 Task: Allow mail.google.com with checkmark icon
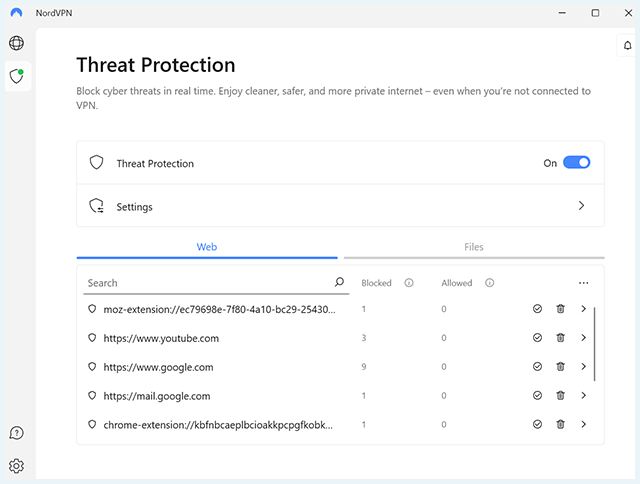[x=537, y=395]
